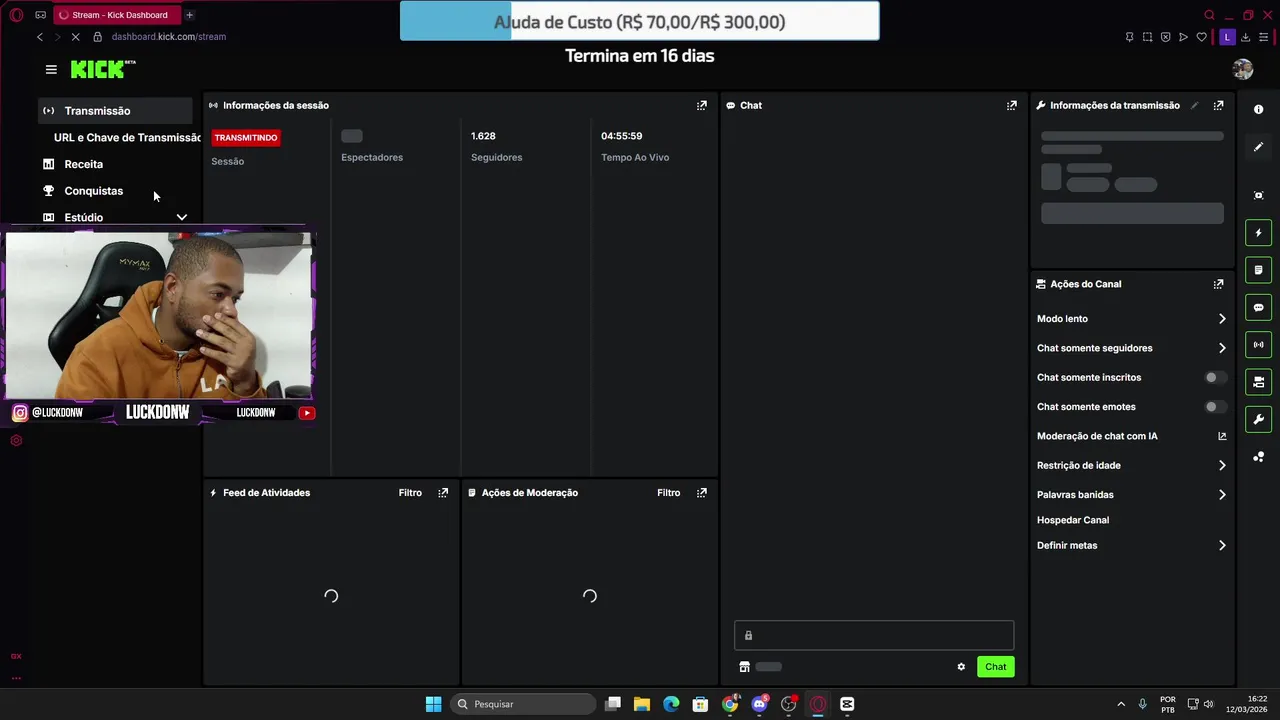Open Microsoft Edge from the taskbar
This screenshot has height=720, width=1280.
[671, 704]
